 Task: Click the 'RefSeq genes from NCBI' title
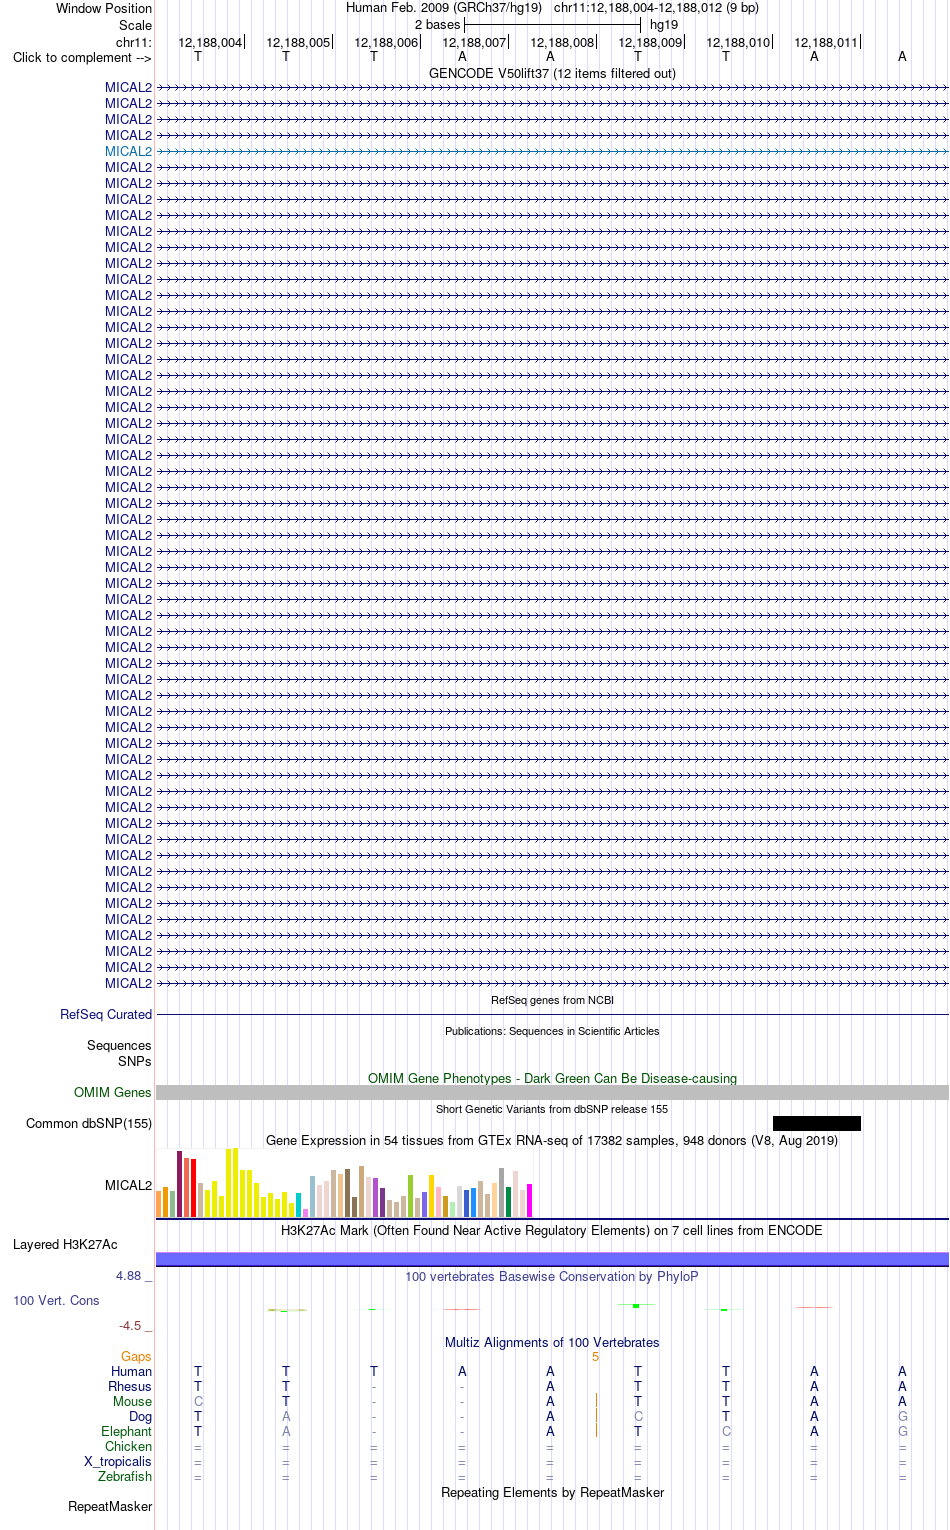click(x=552, y=1000)
